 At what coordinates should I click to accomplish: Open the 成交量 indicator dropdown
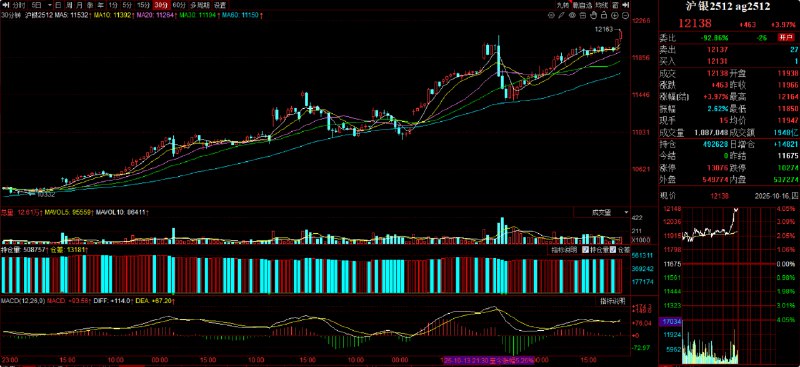tap(602, 212)
